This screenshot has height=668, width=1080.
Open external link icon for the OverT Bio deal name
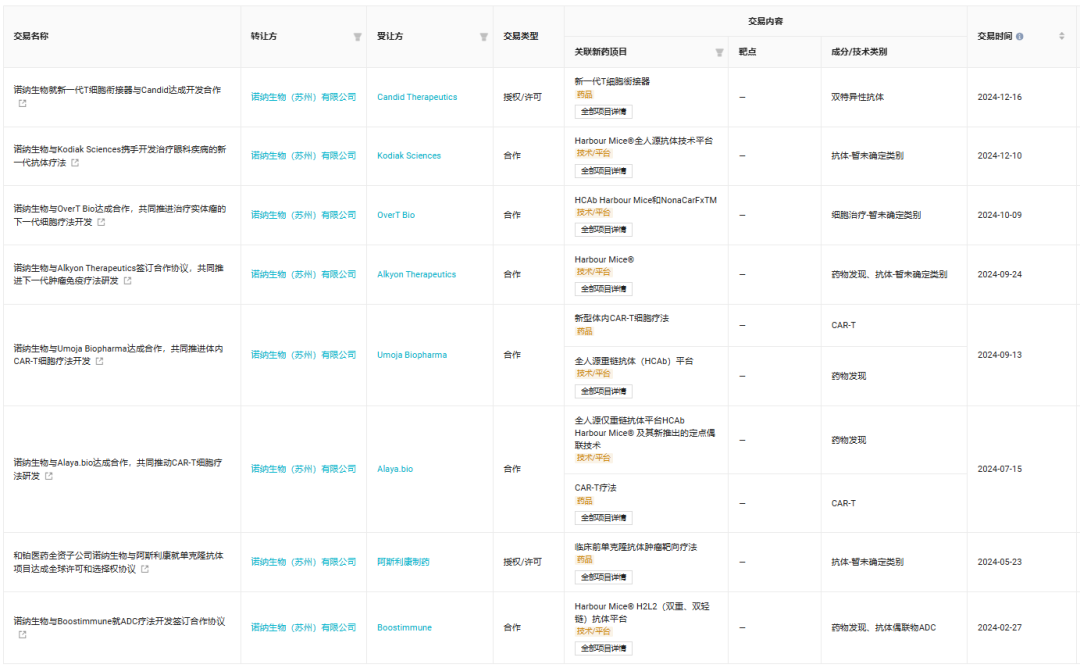(x=101, y=222)
